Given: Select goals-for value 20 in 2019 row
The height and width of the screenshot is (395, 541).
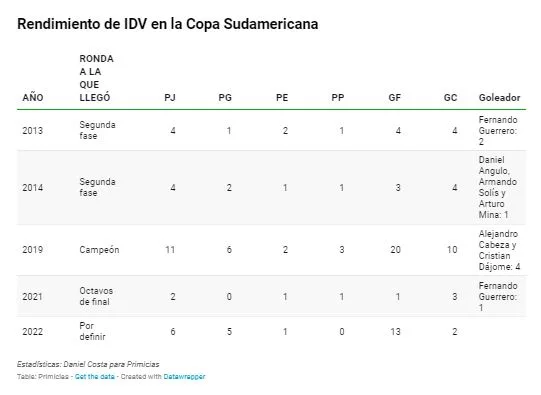Looking at the screenshot, I should point(395,250).
